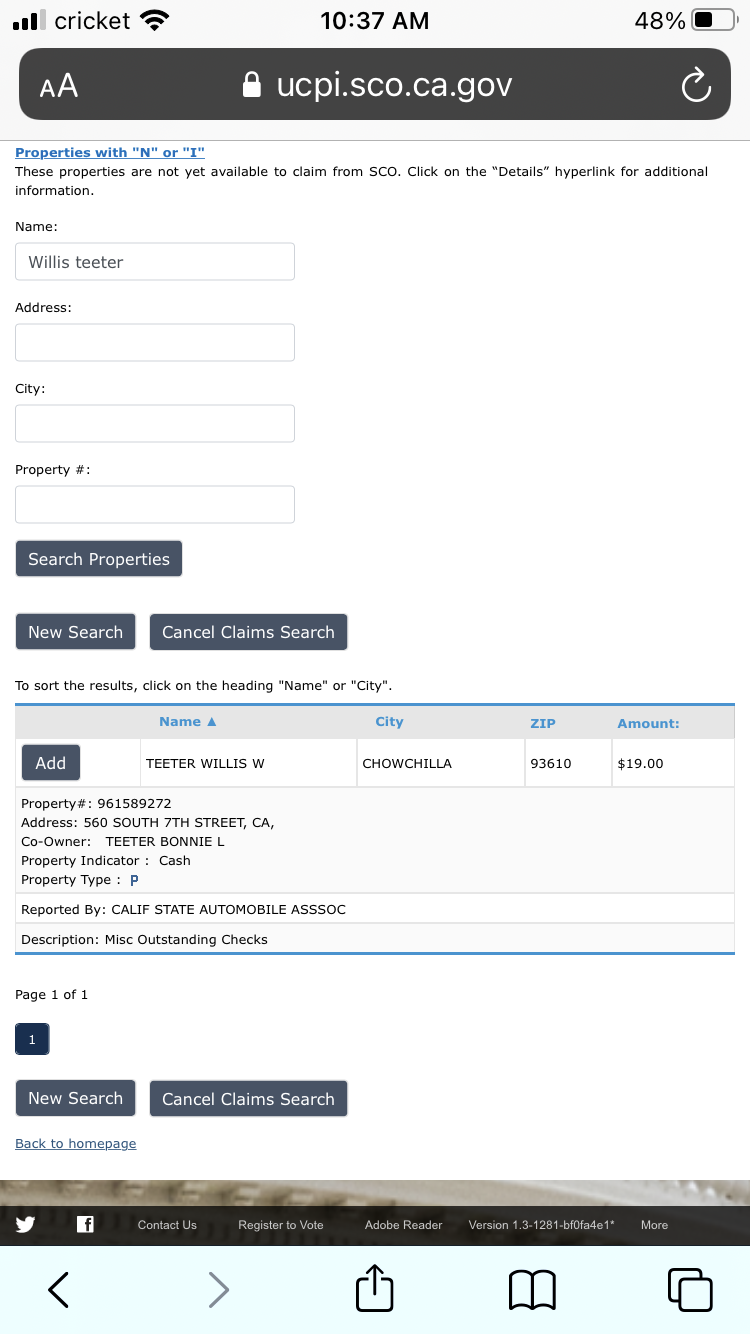
Task: Click the upper Cancel Claims Search button
Action: 248,632
